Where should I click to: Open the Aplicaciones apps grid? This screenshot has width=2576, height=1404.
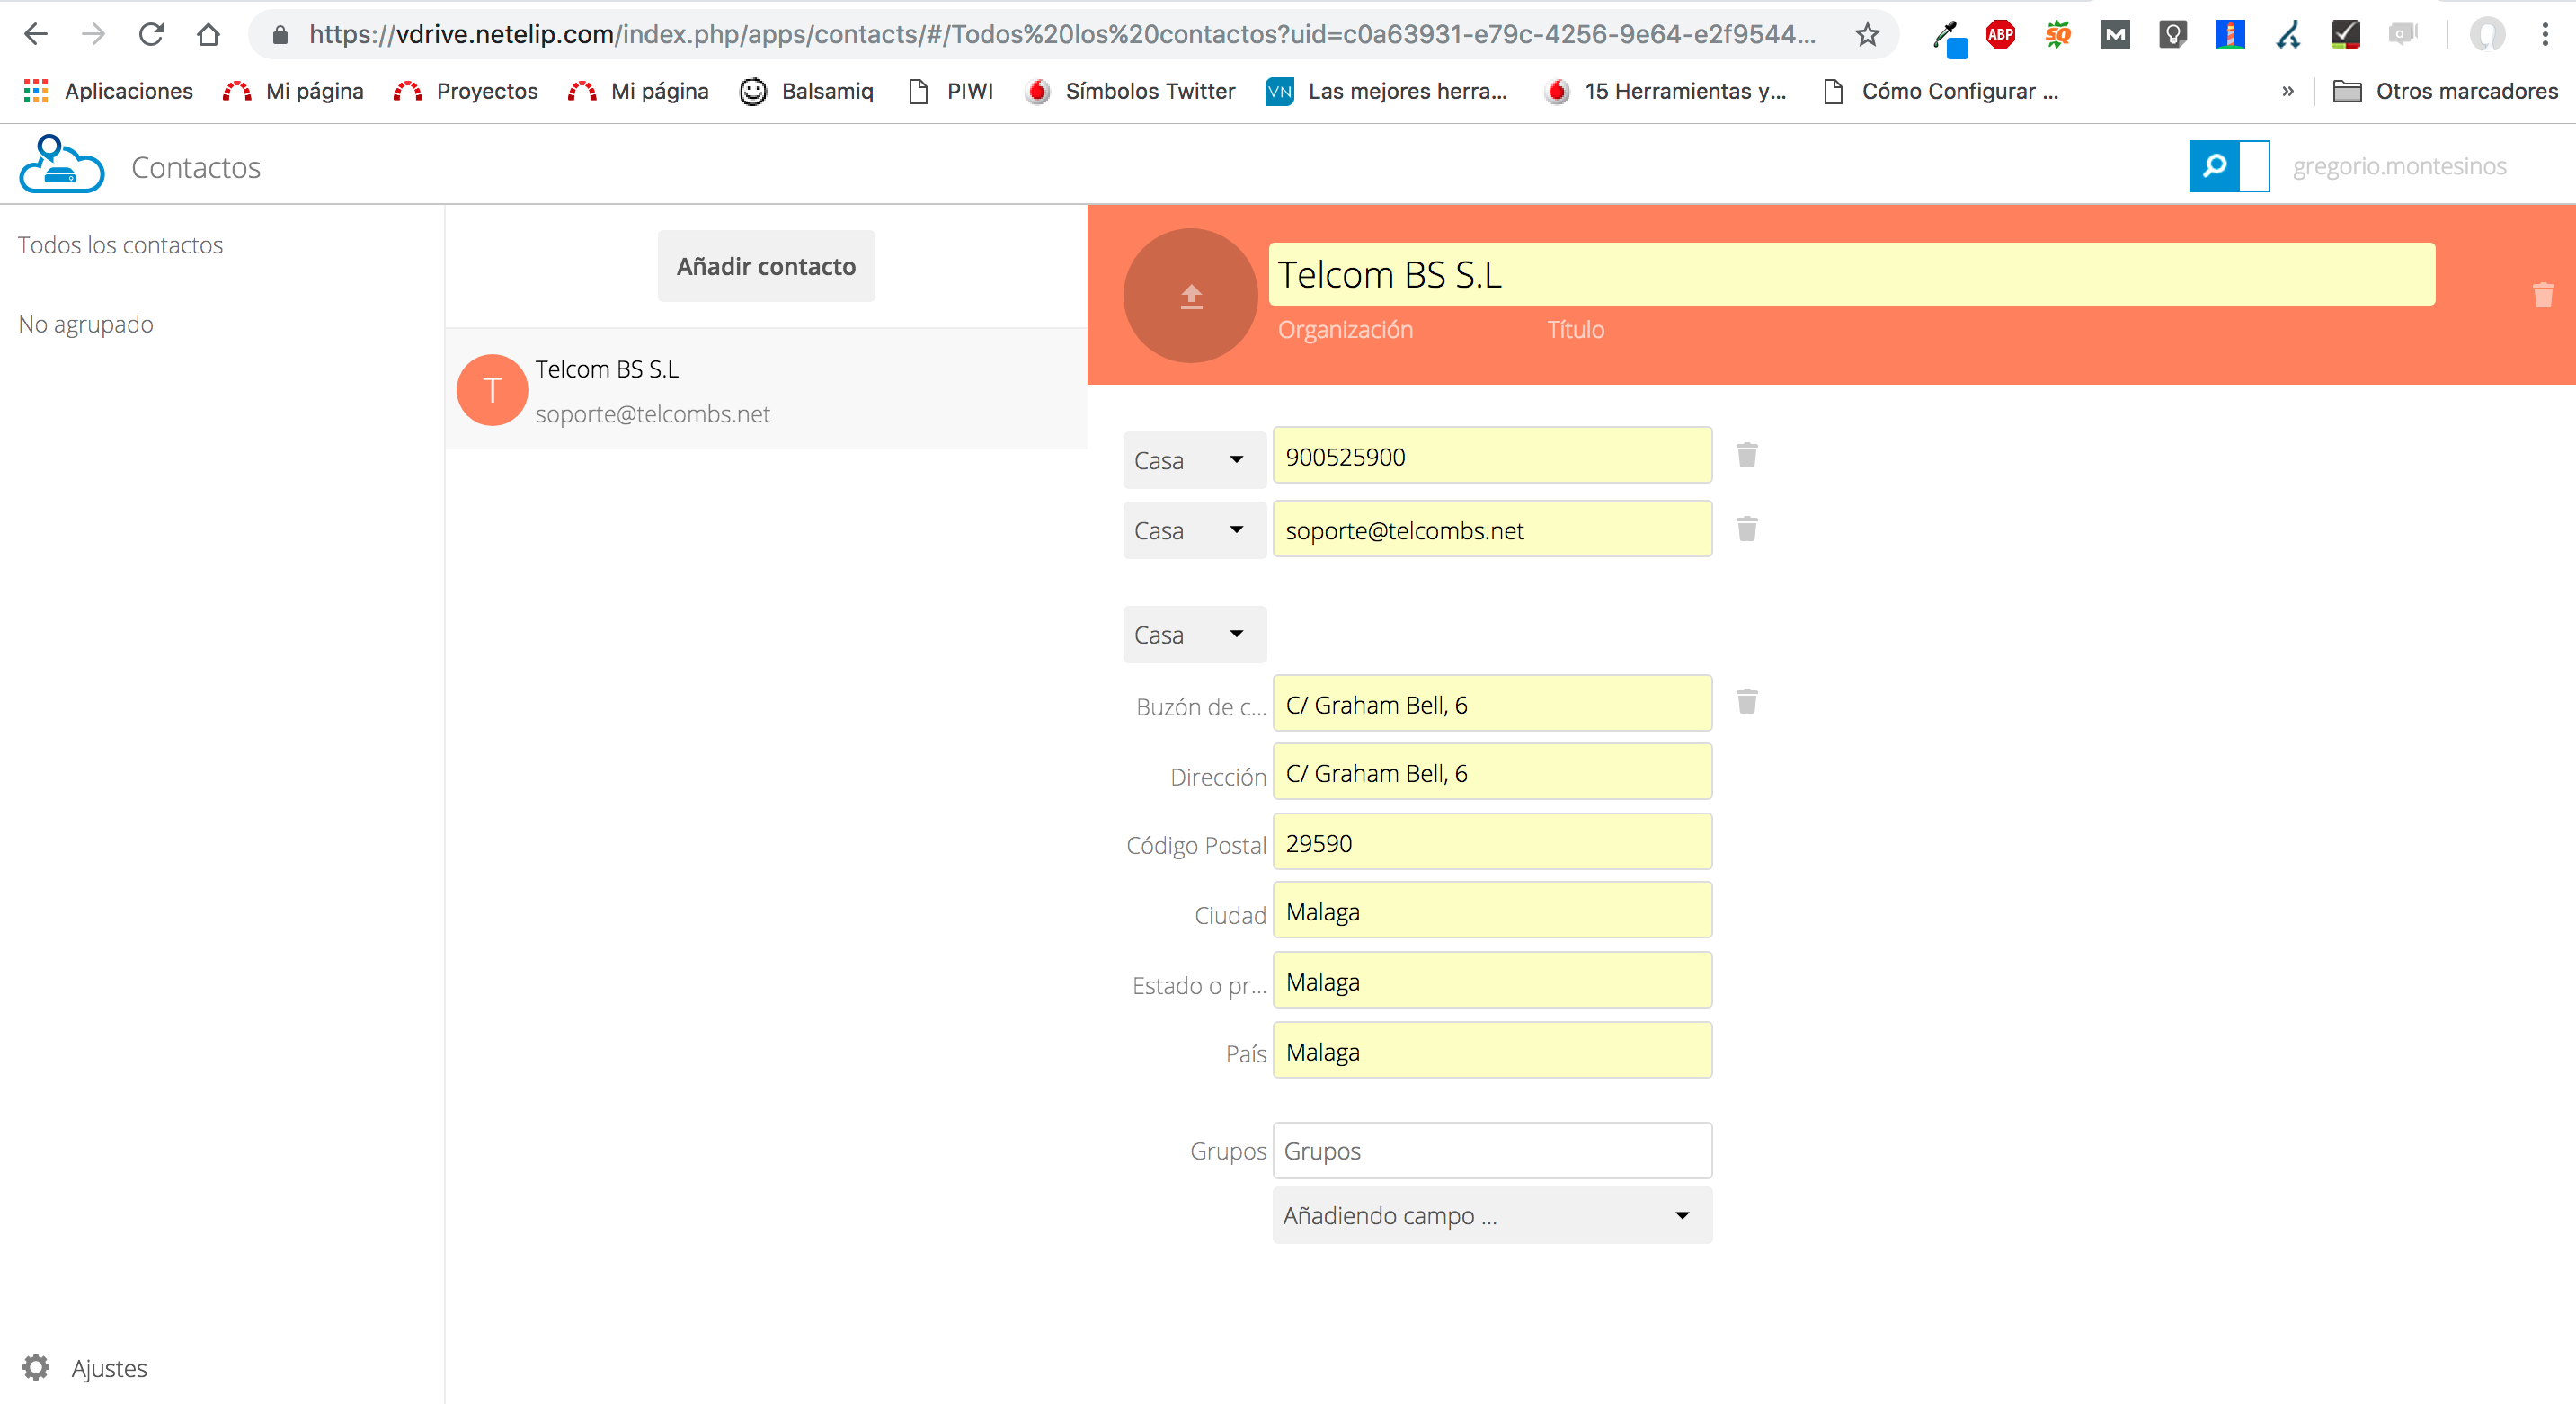pyautogui.click(x=35, y=91)
